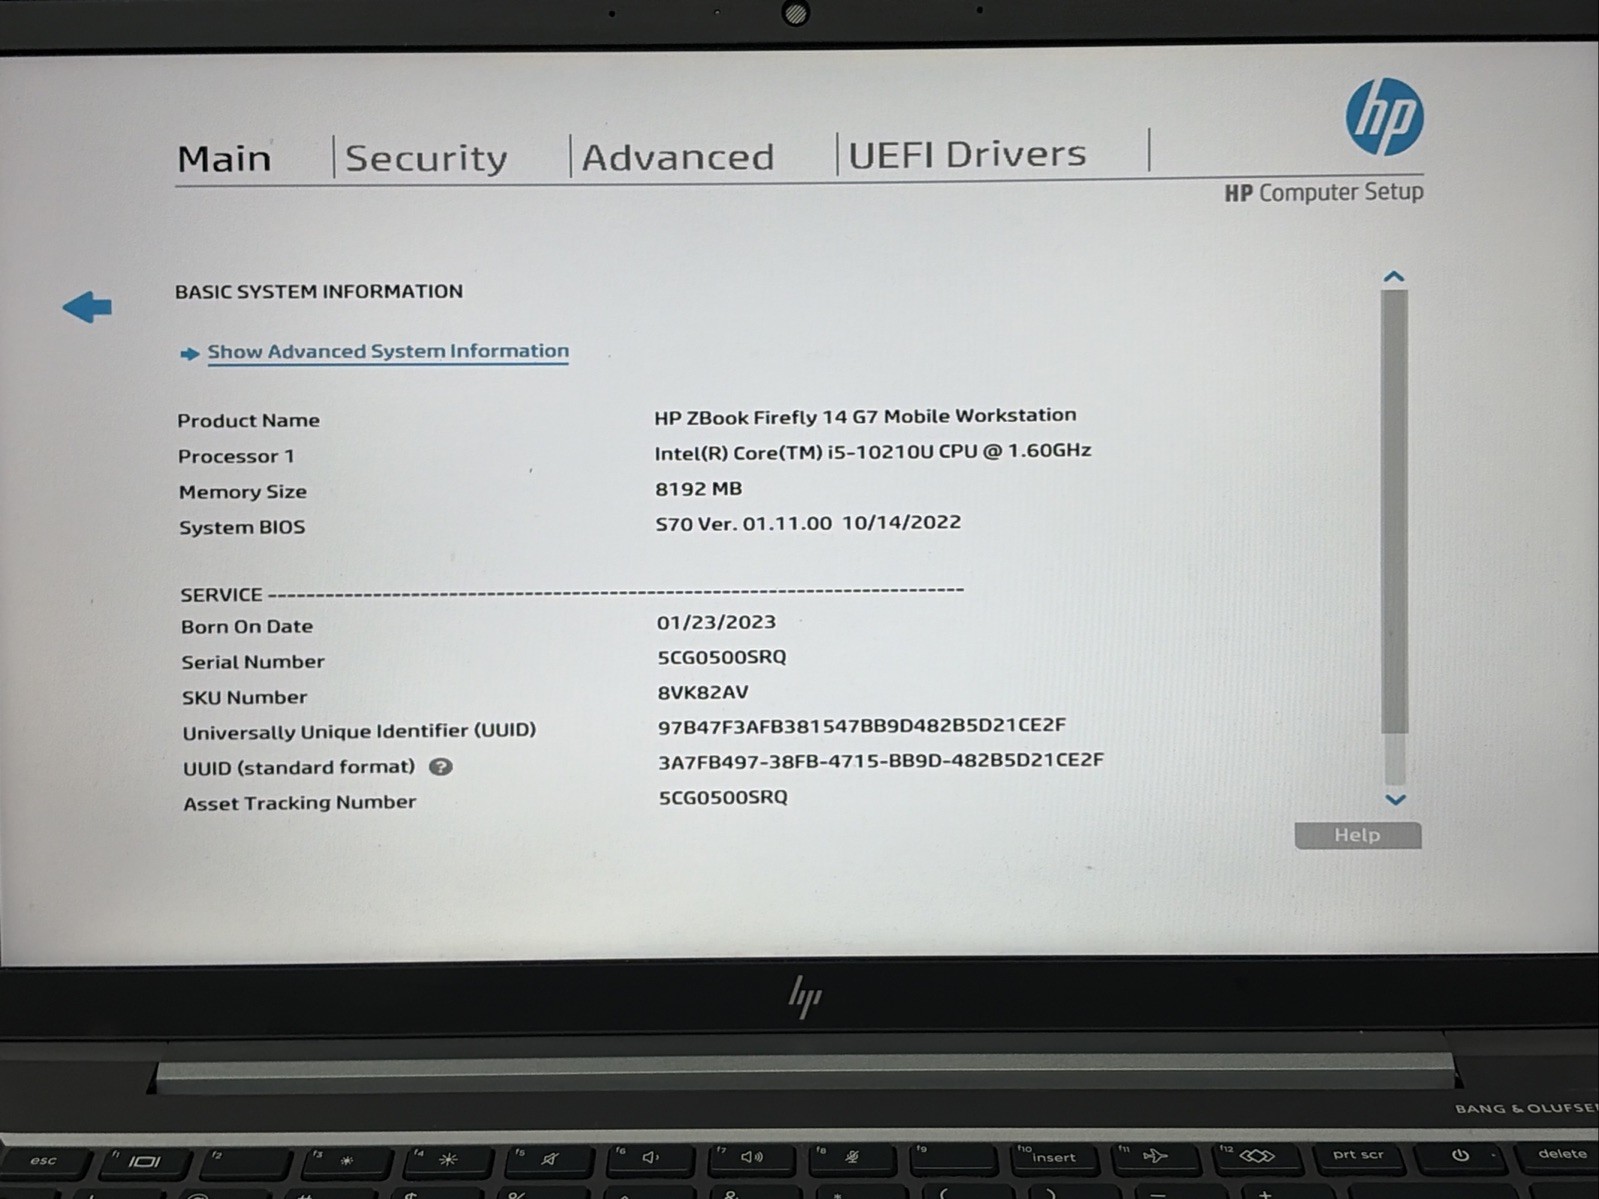
Task: Select the SKU Number label
Action: (x=244, y=697)
